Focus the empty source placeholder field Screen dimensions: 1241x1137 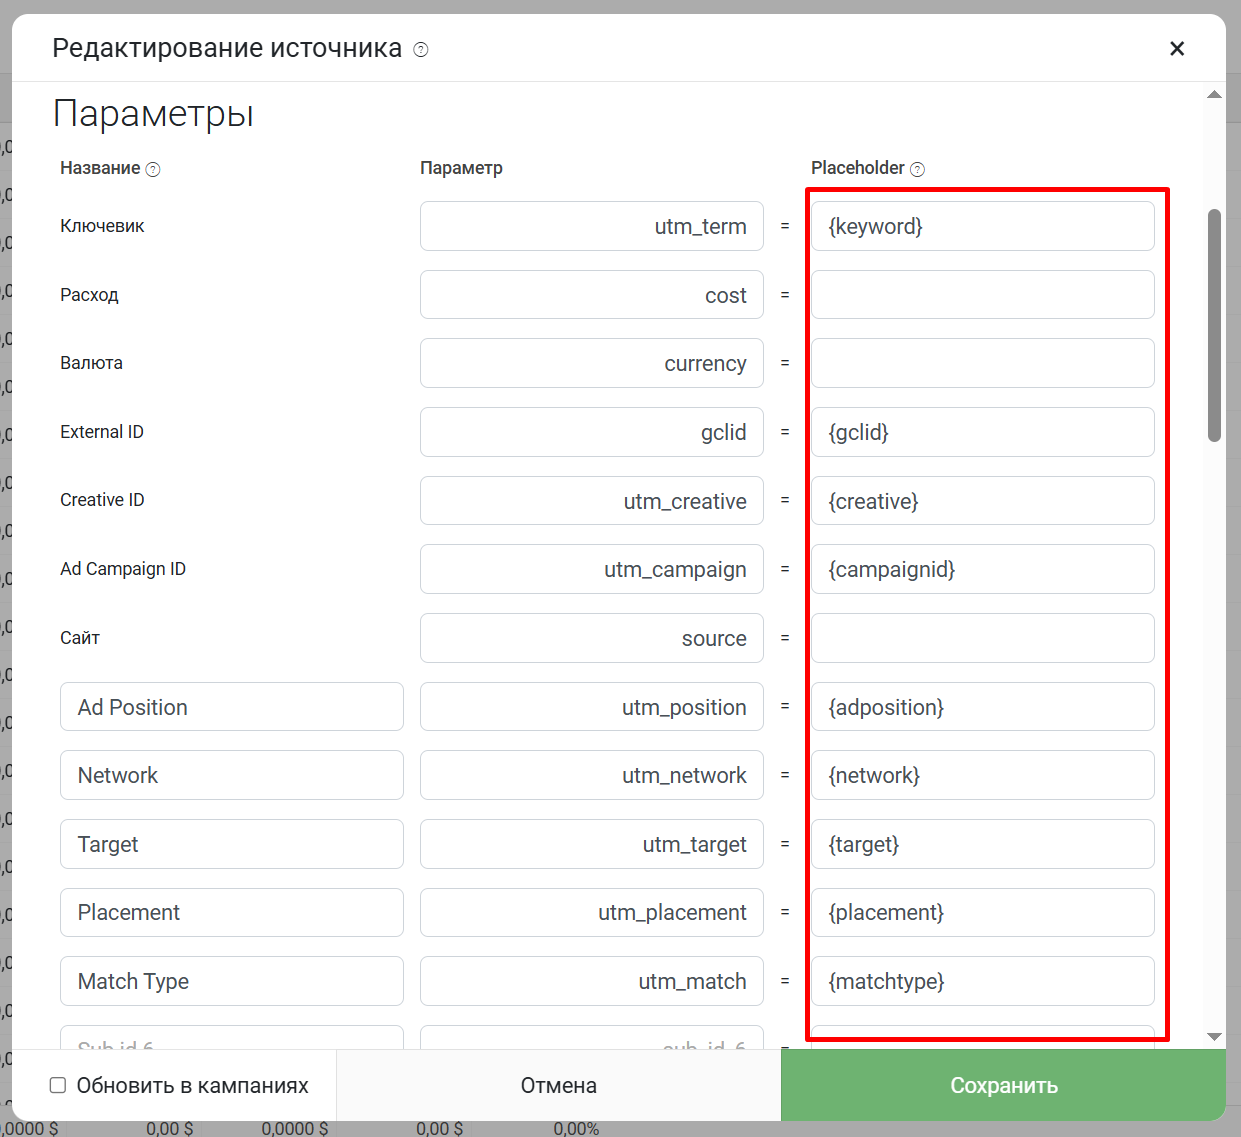coord(983,638)
